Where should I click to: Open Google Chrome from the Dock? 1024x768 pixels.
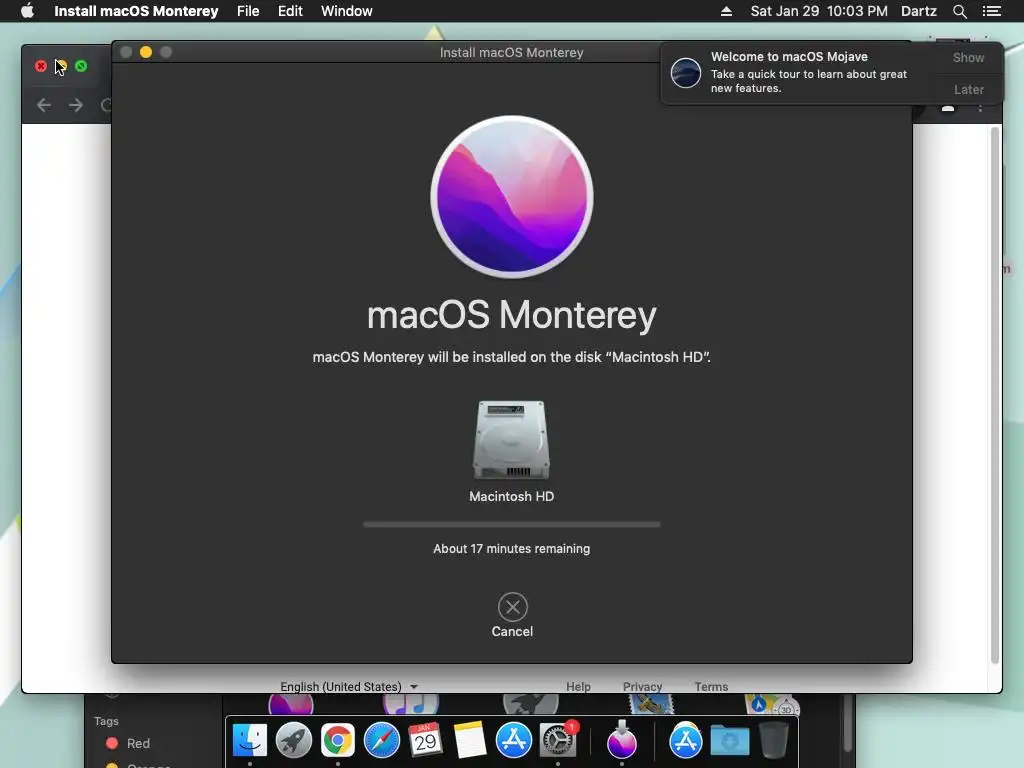(338, 741)
